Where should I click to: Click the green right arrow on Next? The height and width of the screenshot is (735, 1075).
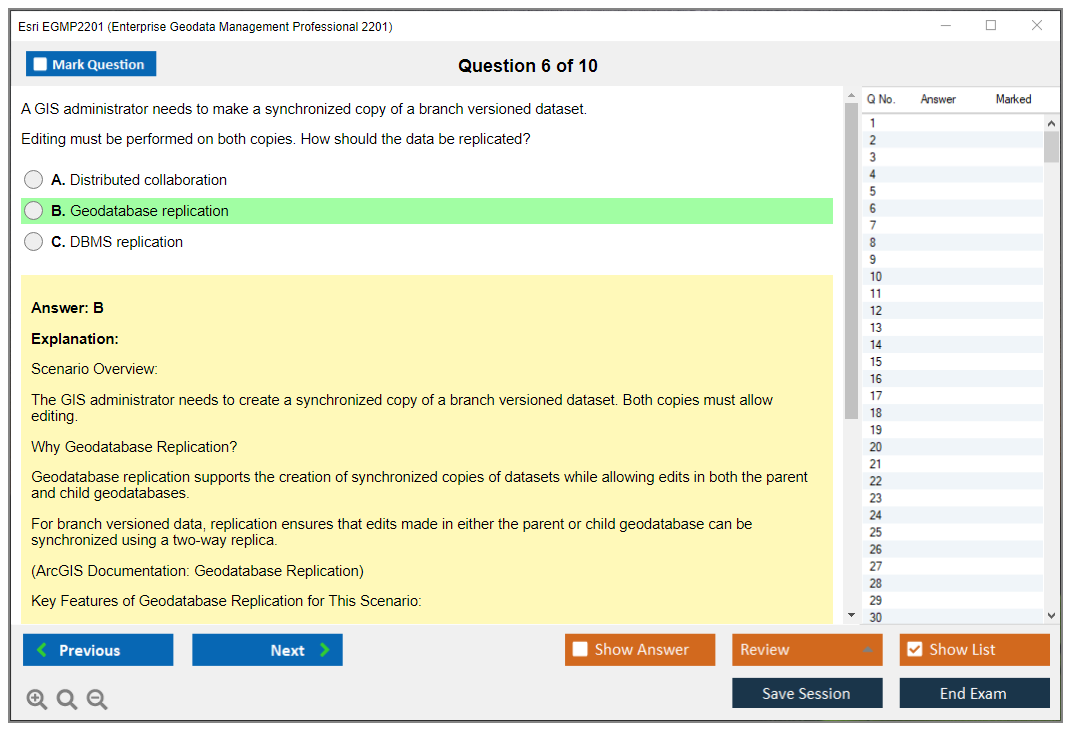[x=324, y=649]
